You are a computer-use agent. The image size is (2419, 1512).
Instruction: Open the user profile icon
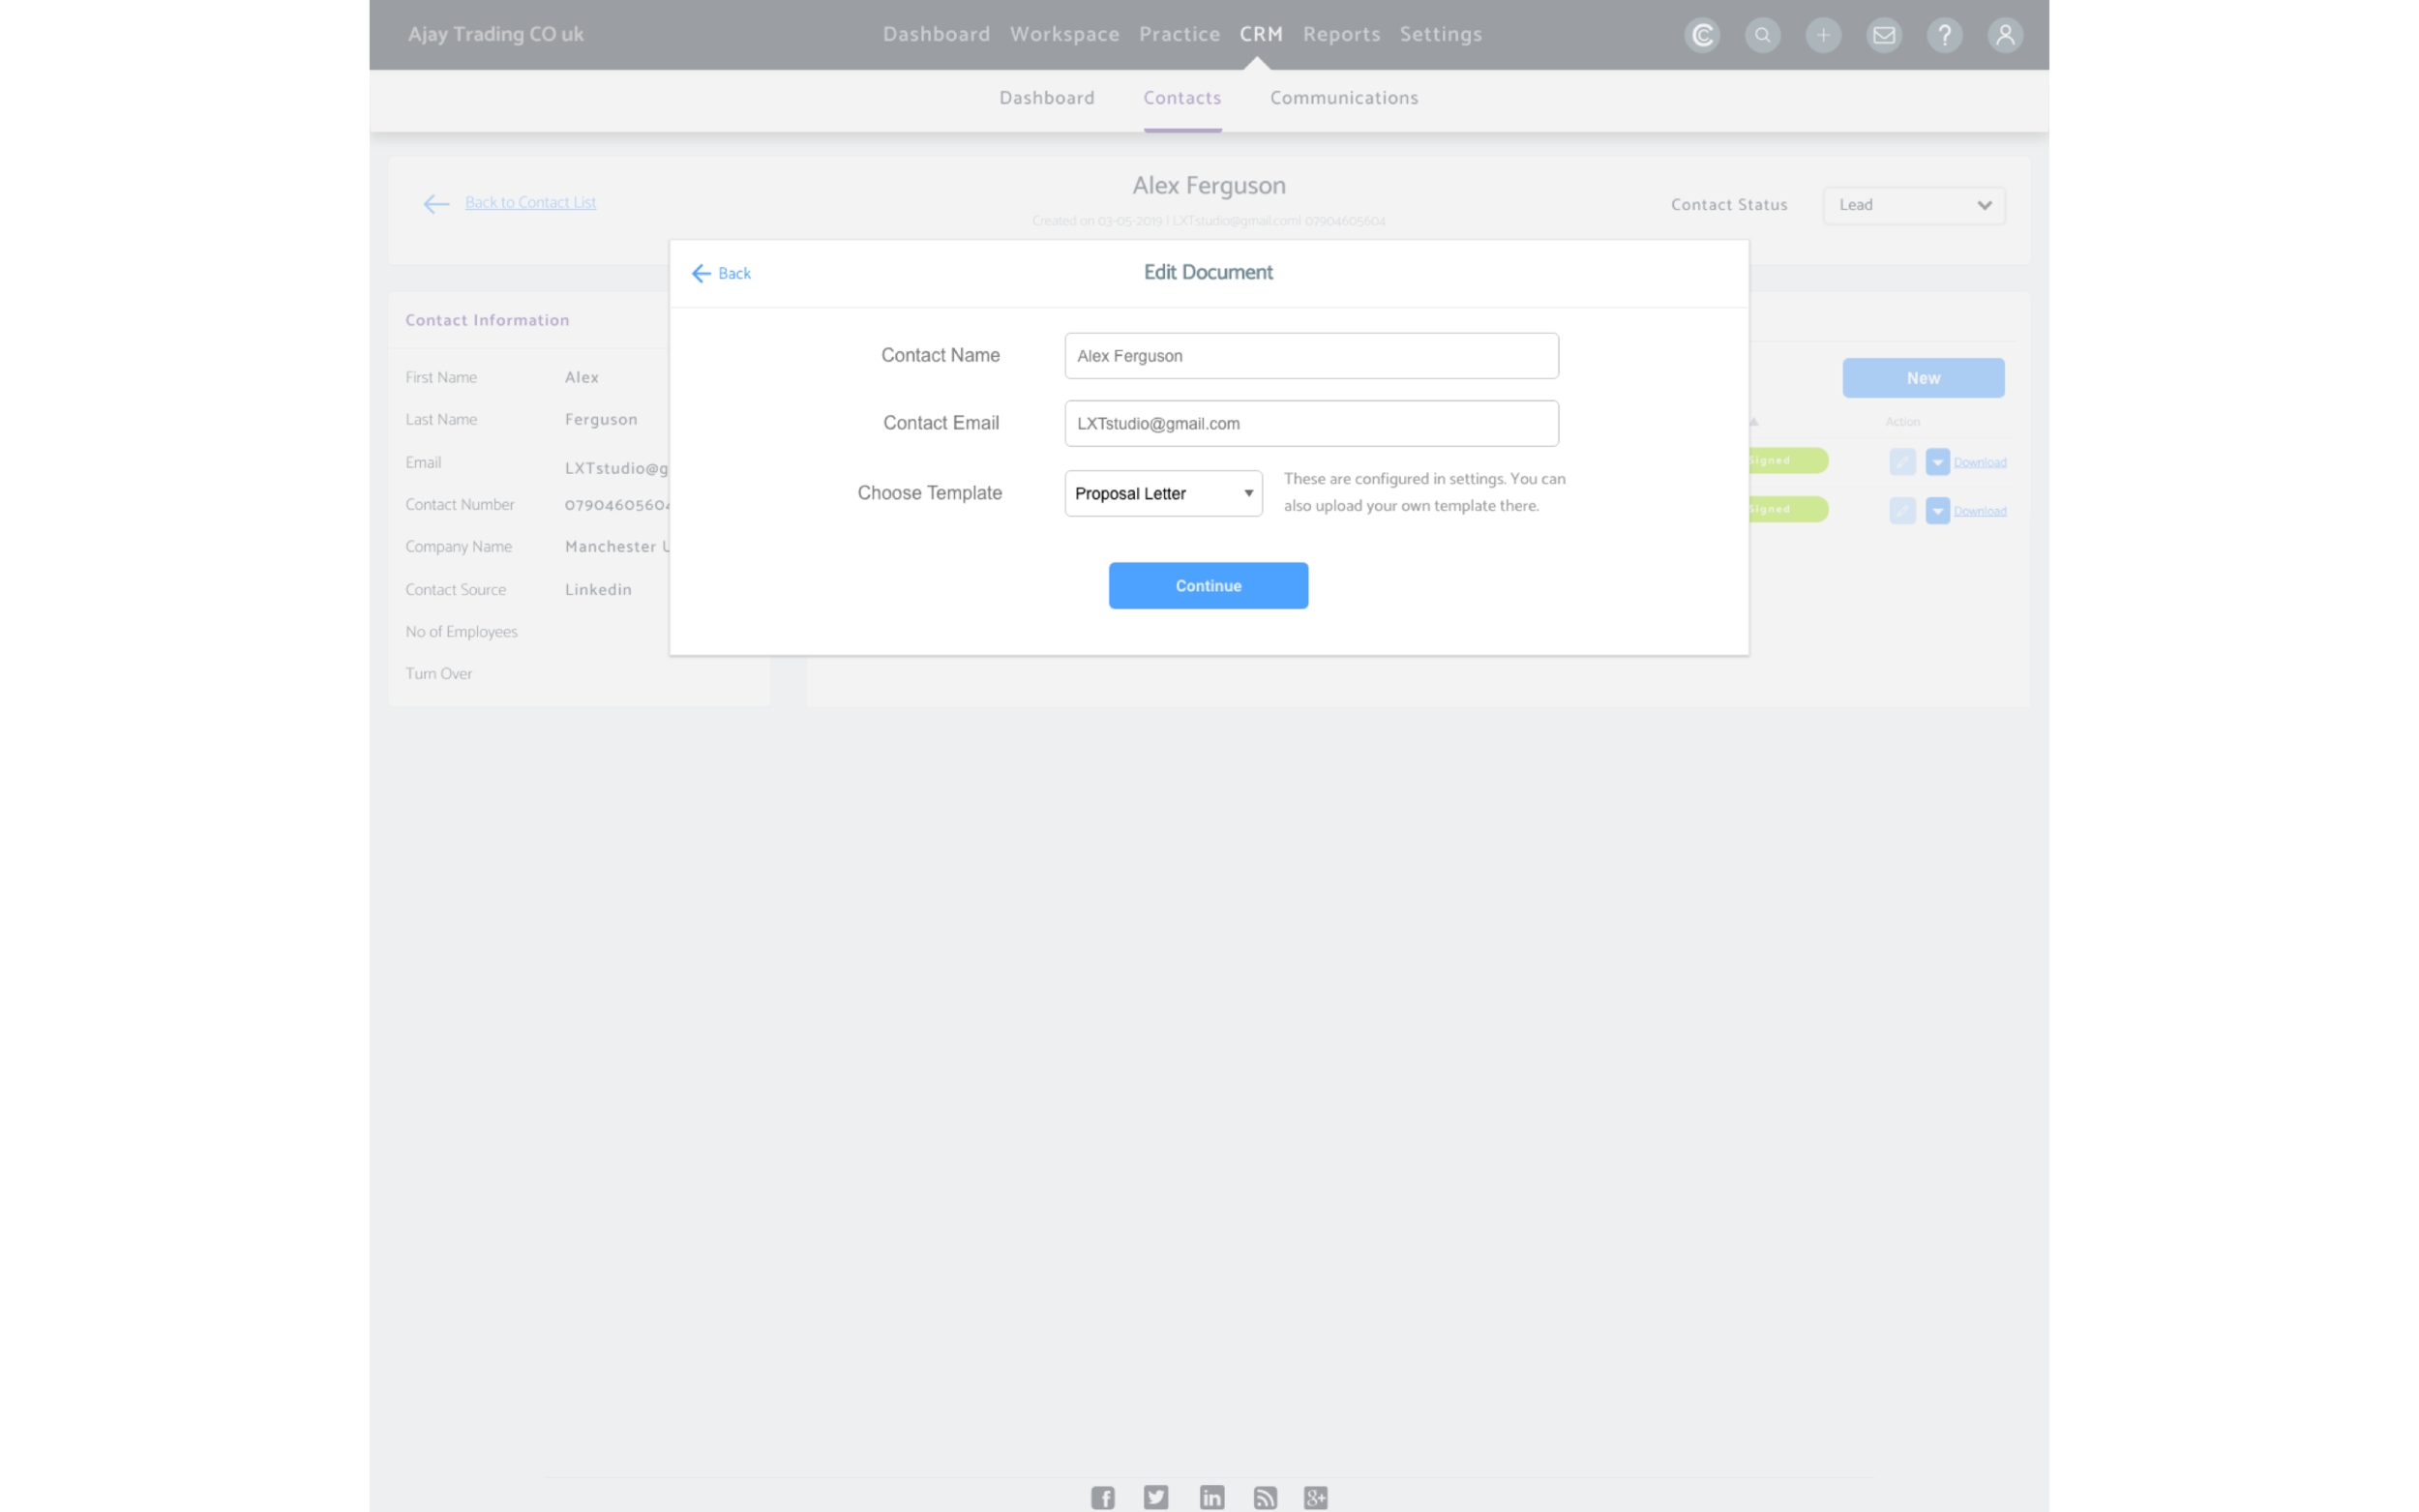tap(2005, 35)
